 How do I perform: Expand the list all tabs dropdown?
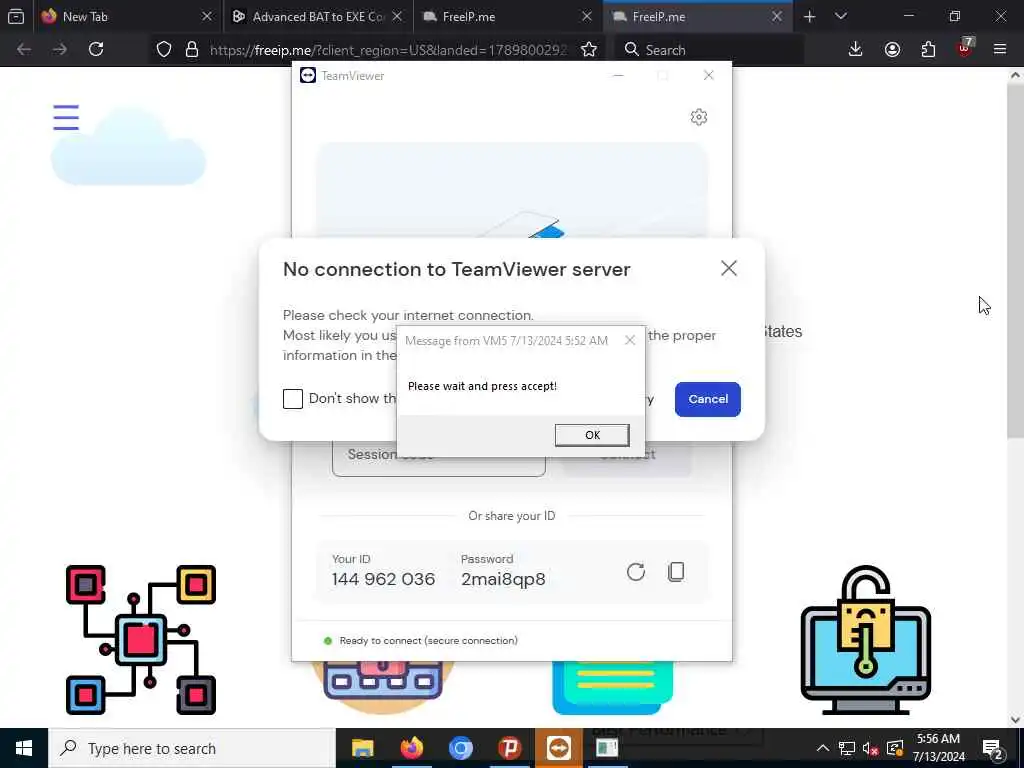tap(840, 16)
